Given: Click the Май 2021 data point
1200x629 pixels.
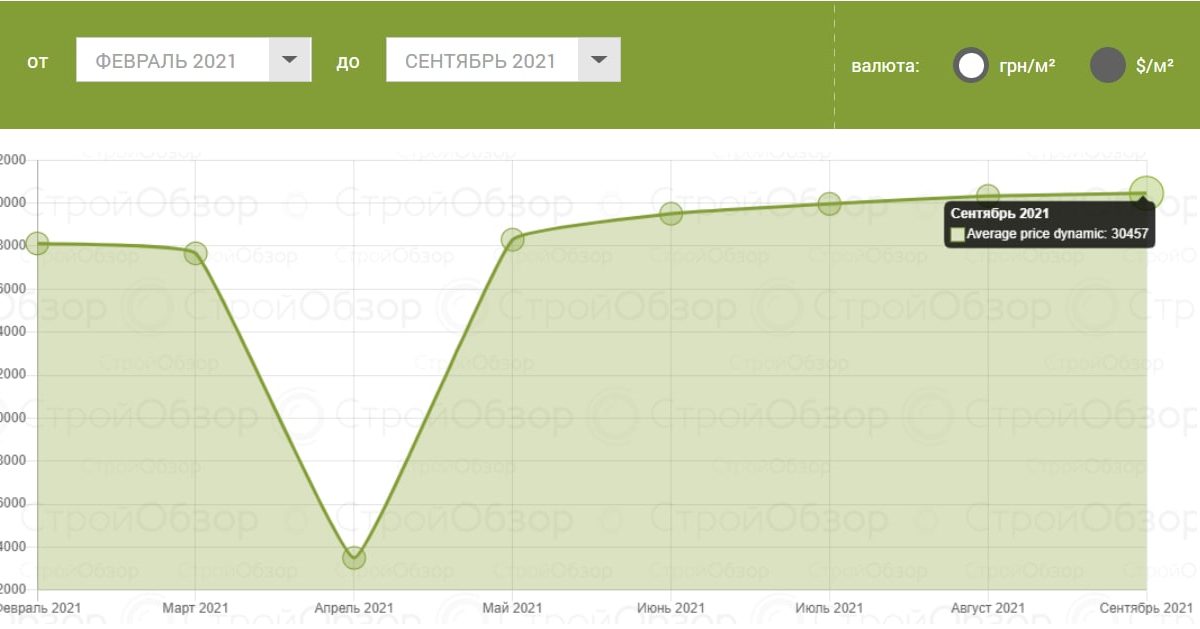Looking at the screenshot, I should click(x=512, y=239).
